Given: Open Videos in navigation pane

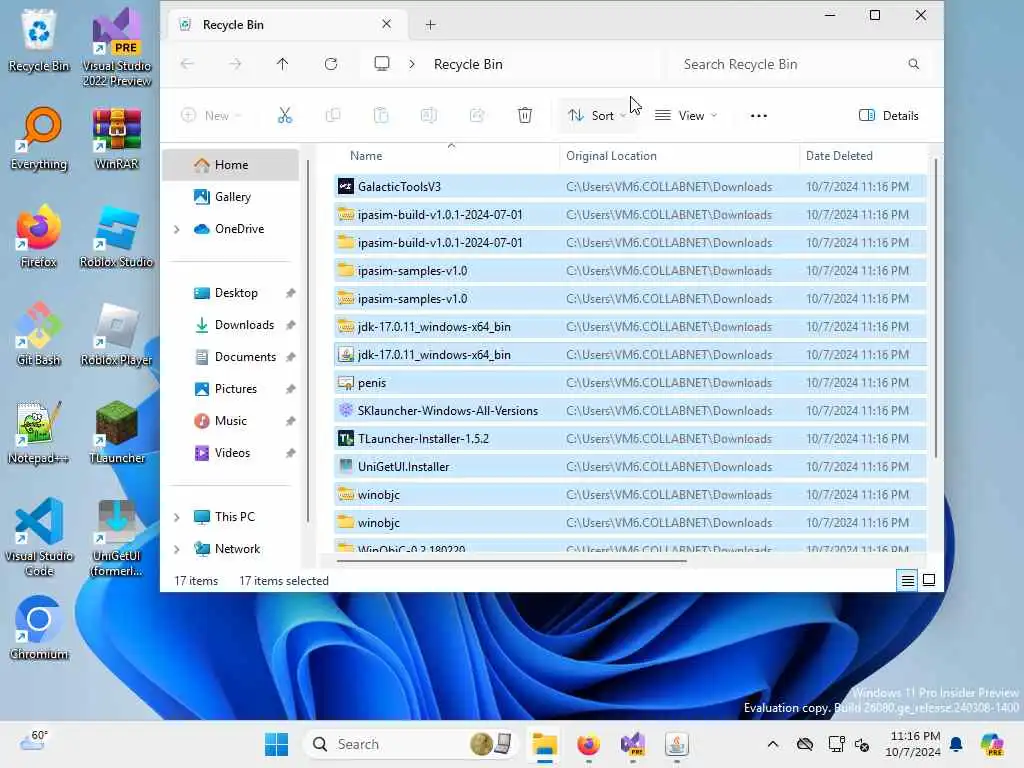Looking at the screenshot, I should [231, 453].
